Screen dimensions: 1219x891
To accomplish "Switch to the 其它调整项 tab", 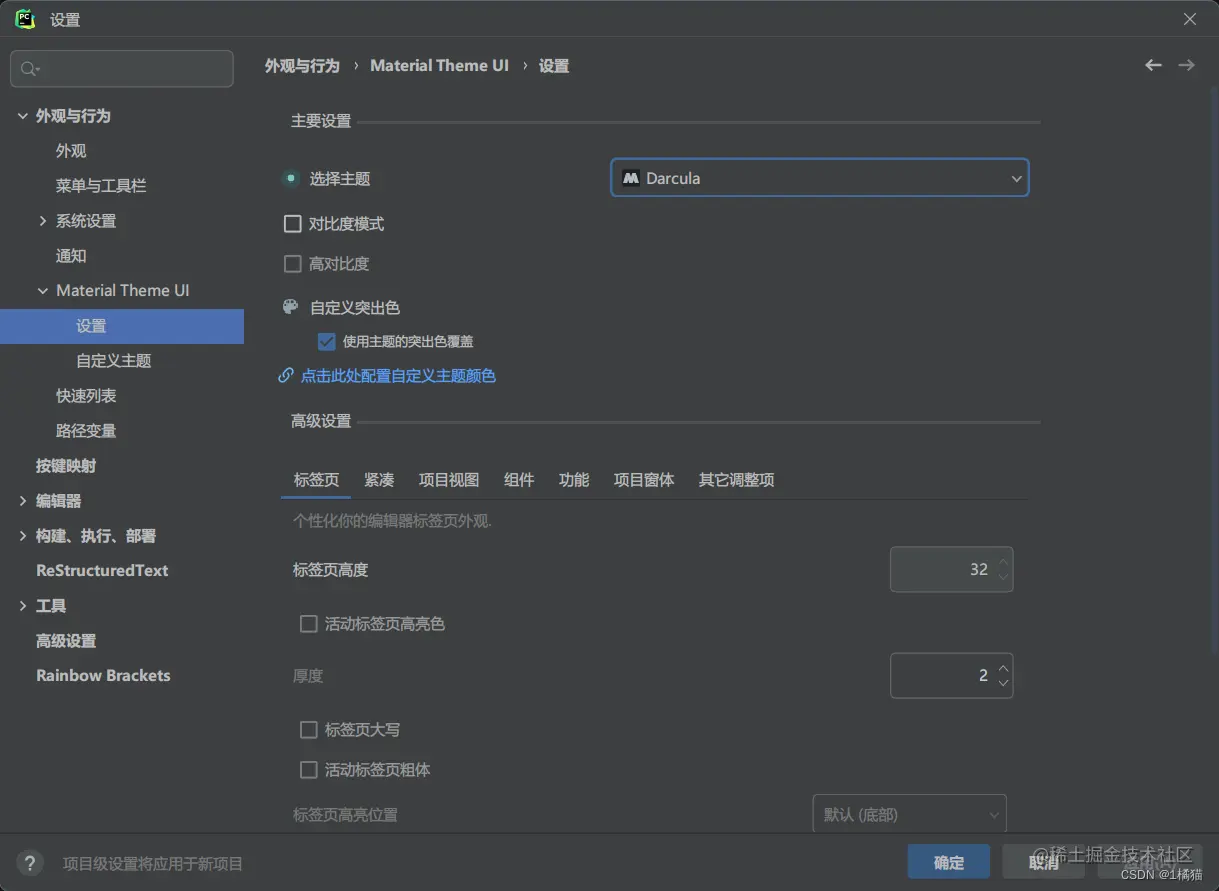I will (737, 480).
